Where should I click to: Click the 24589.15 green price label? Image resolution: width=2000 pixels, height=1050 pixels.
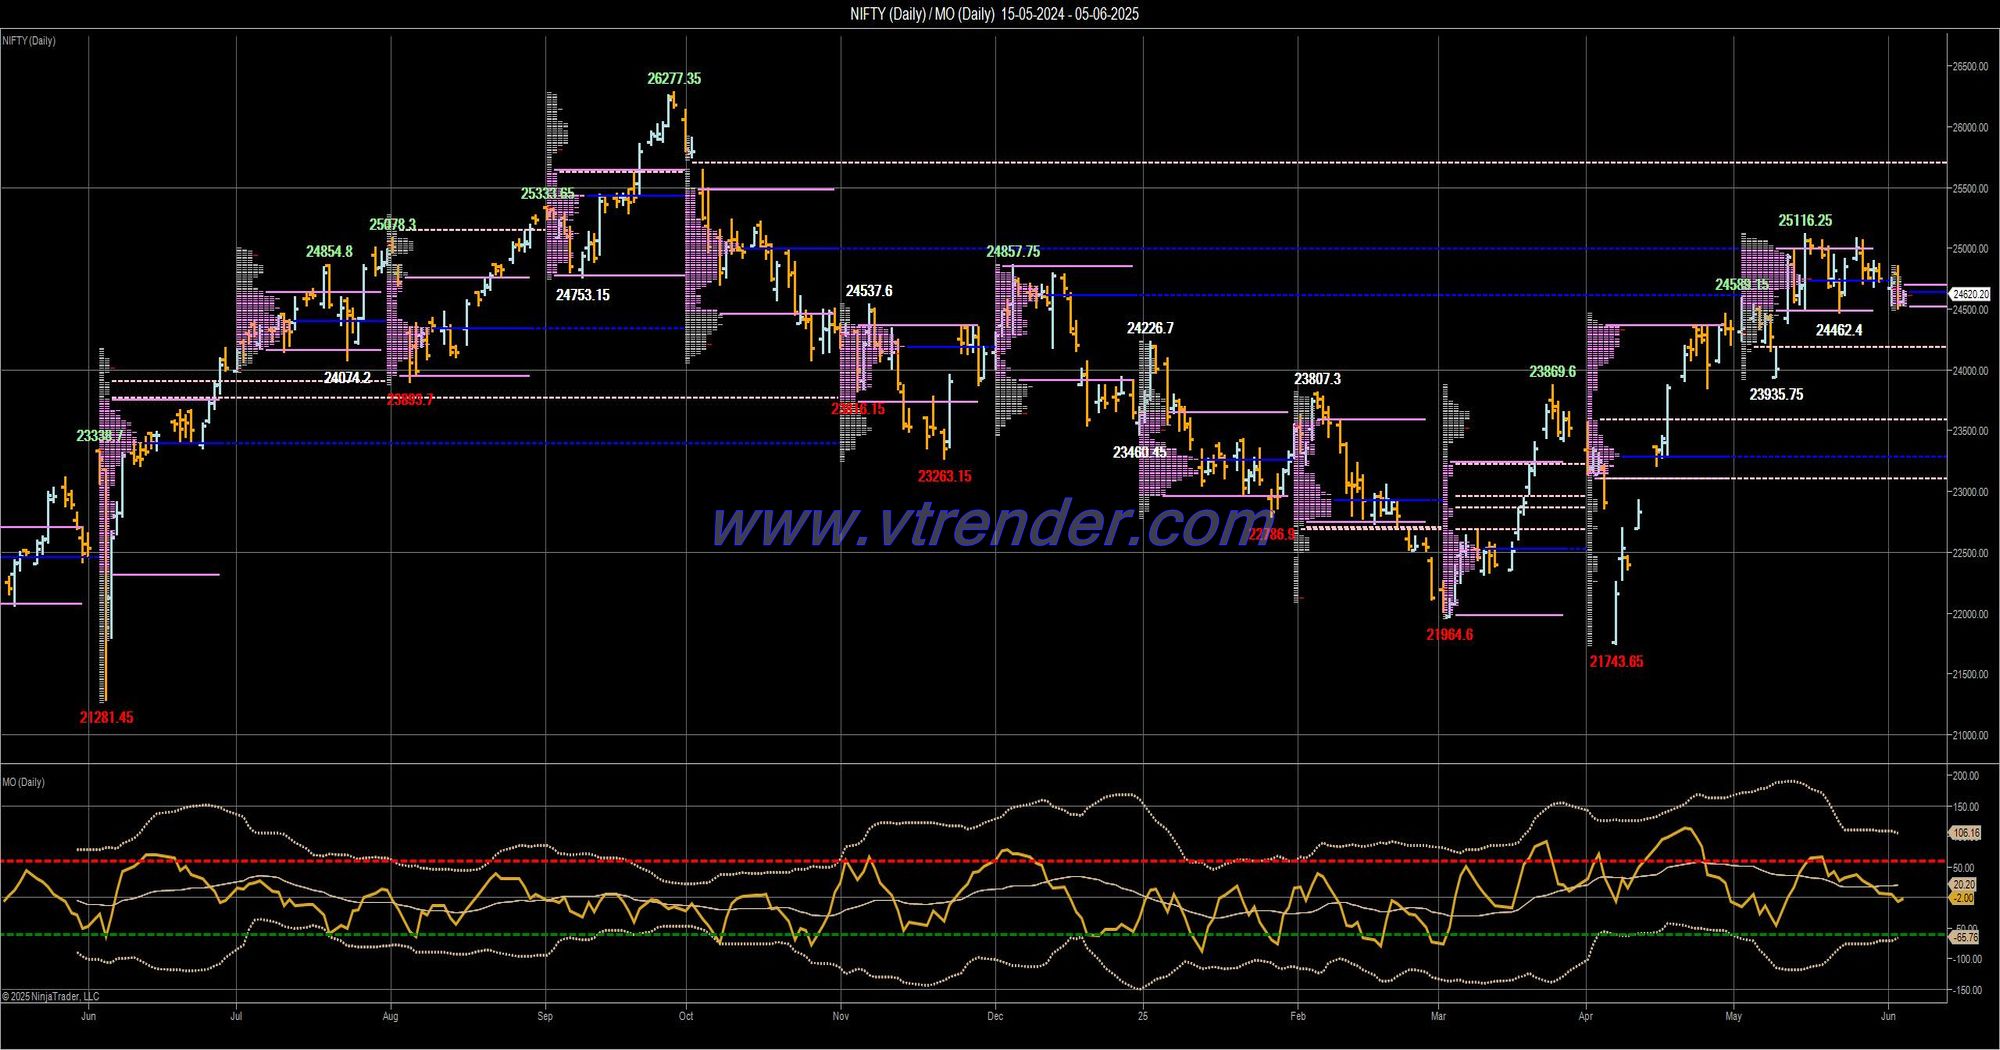(x=1742, y=285)
